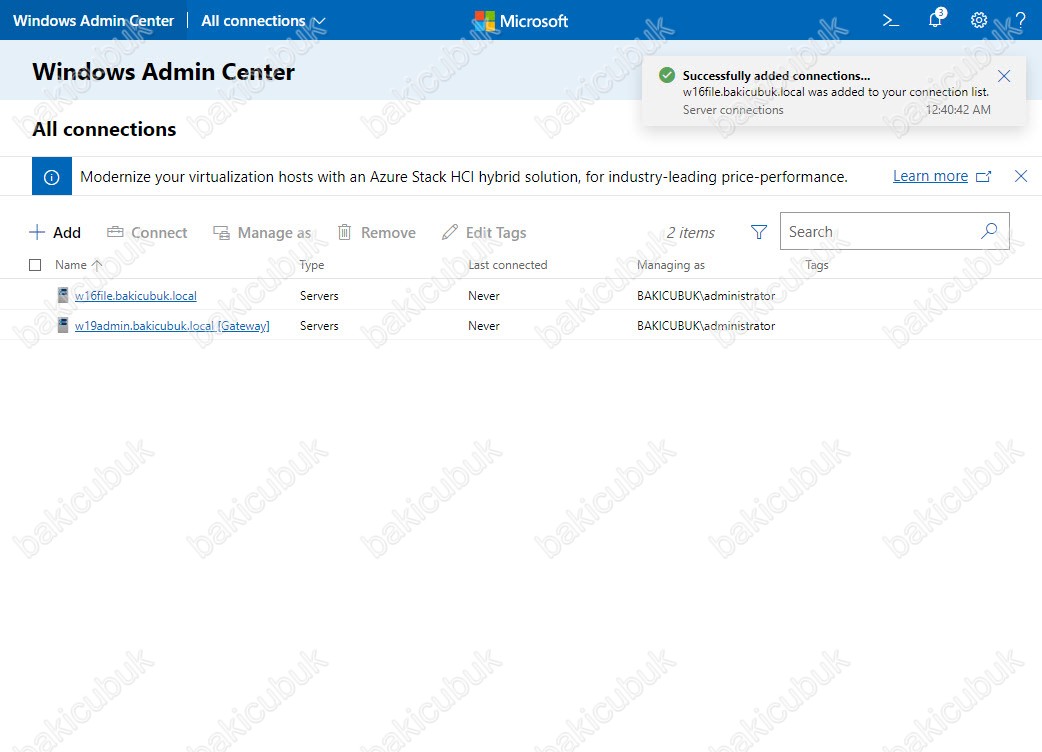This screenshot has width=1042, height=752.
Task: Dismiss the Azure Stack HCI banner
Action: tap(1021, 176)
